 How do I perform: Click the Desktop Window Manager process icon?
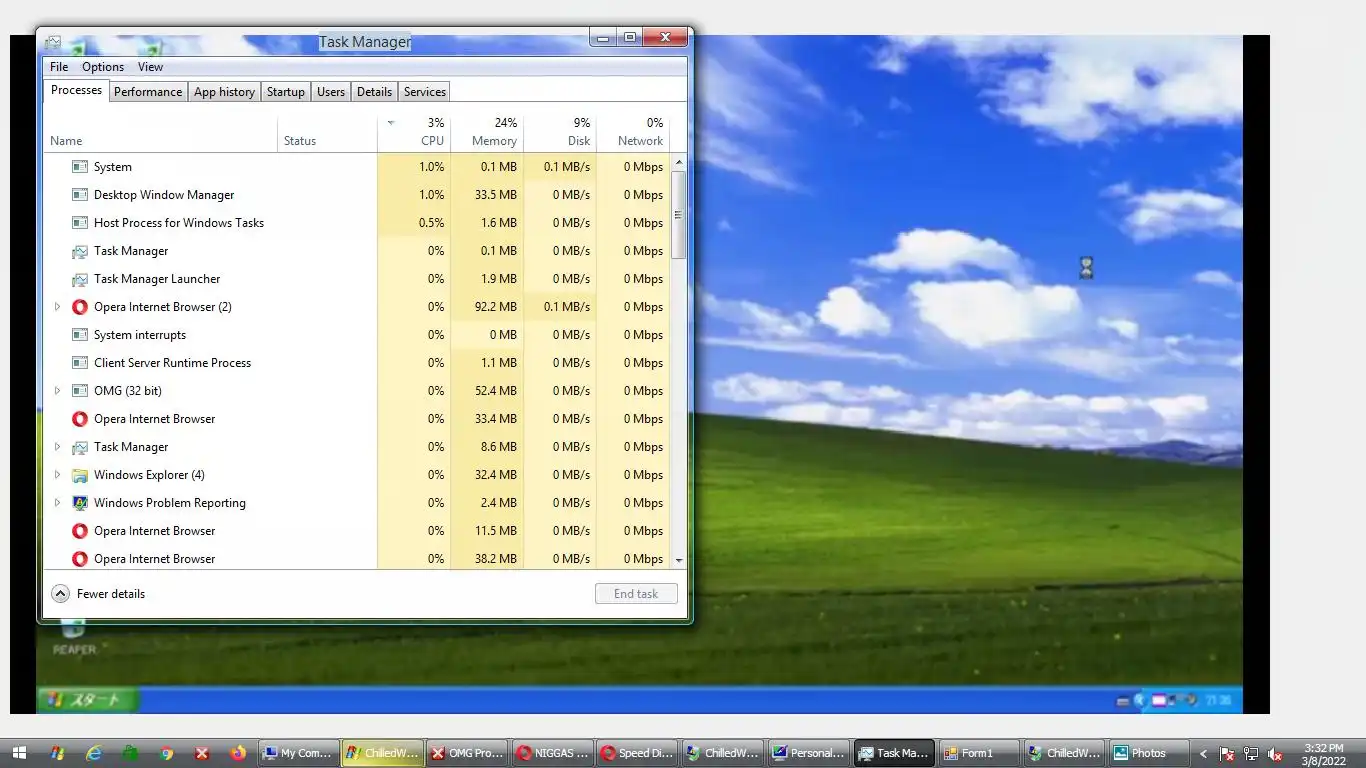click(x=80, y=195)
